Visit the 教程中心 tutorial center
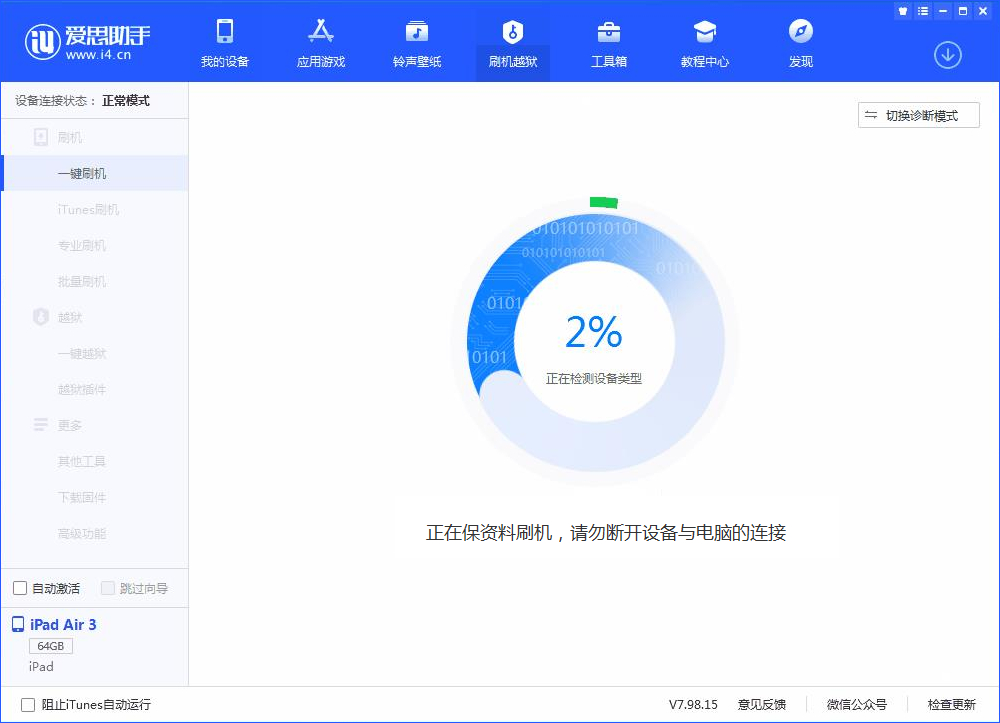 click(704, 42)
